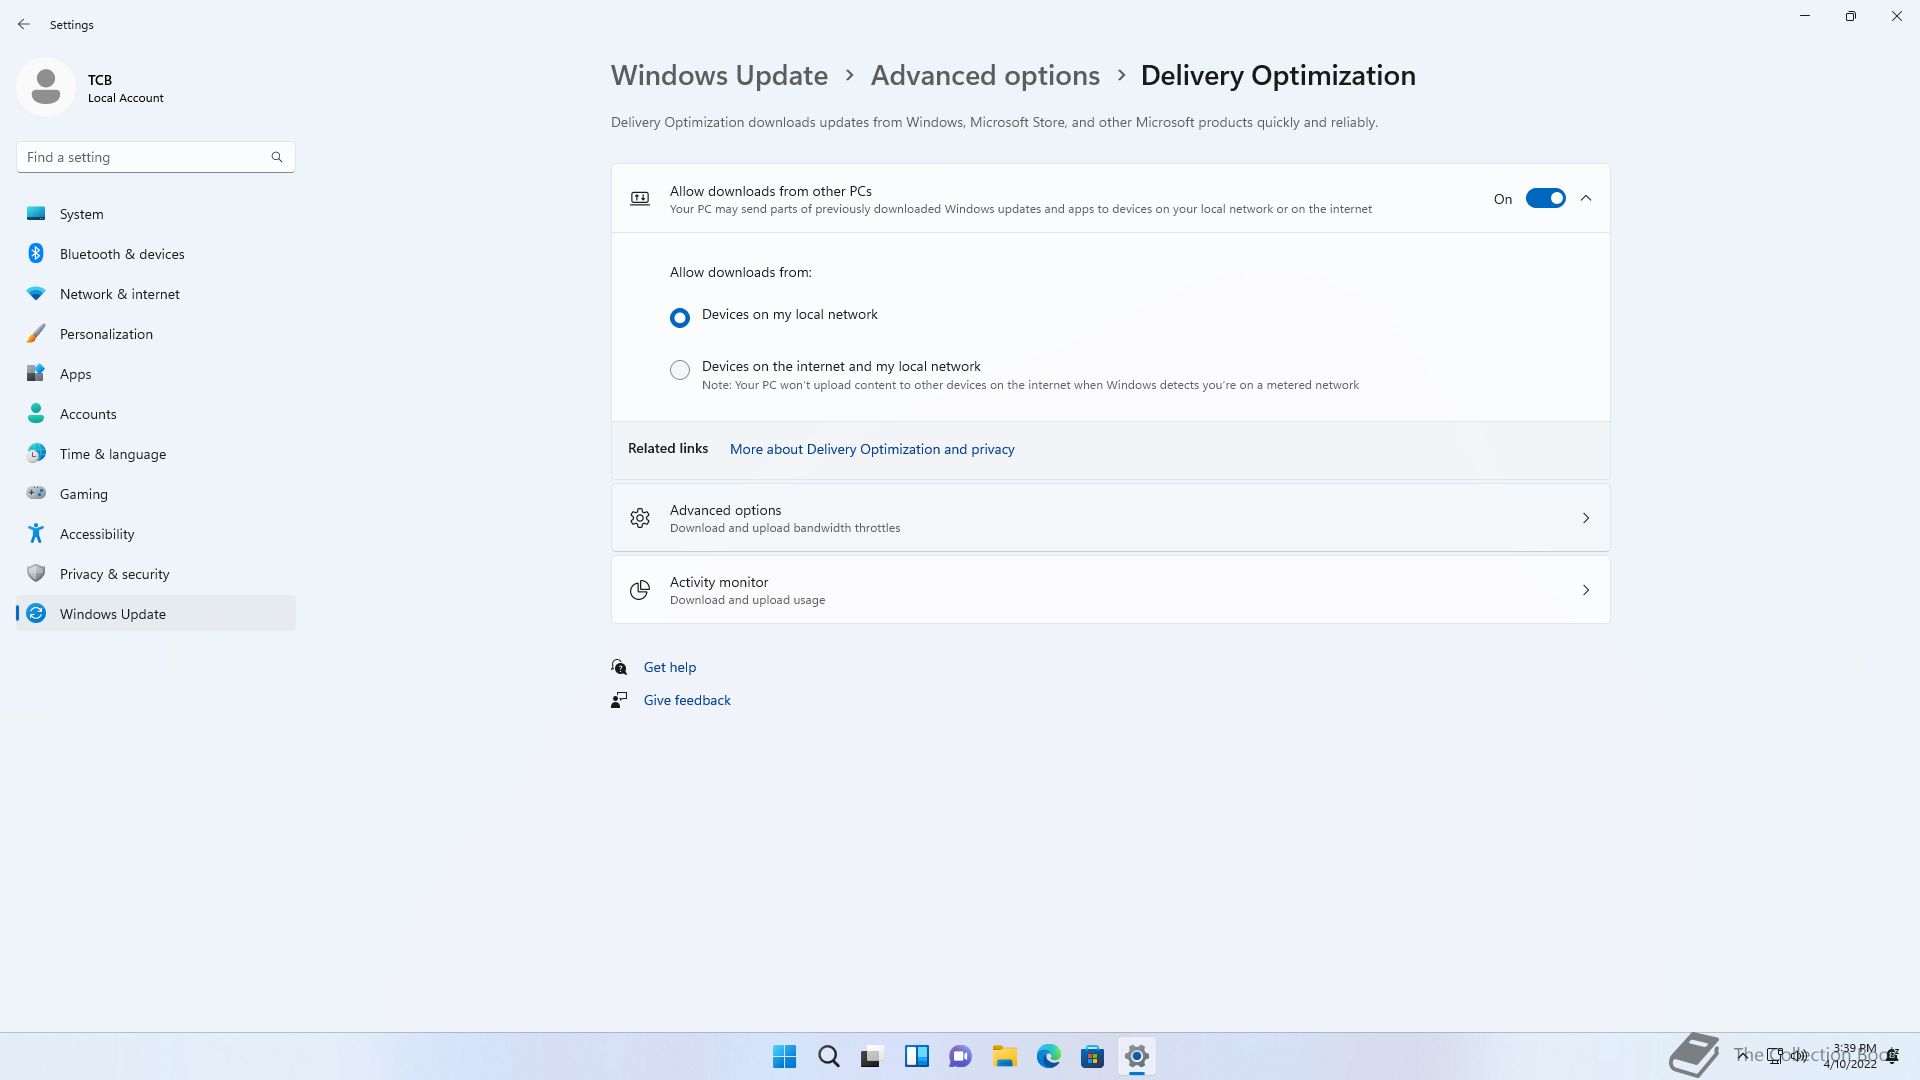This screenshot has height=1080, width=1920.
Task: Click the Accounts person icon
Action: pos(36,413)
